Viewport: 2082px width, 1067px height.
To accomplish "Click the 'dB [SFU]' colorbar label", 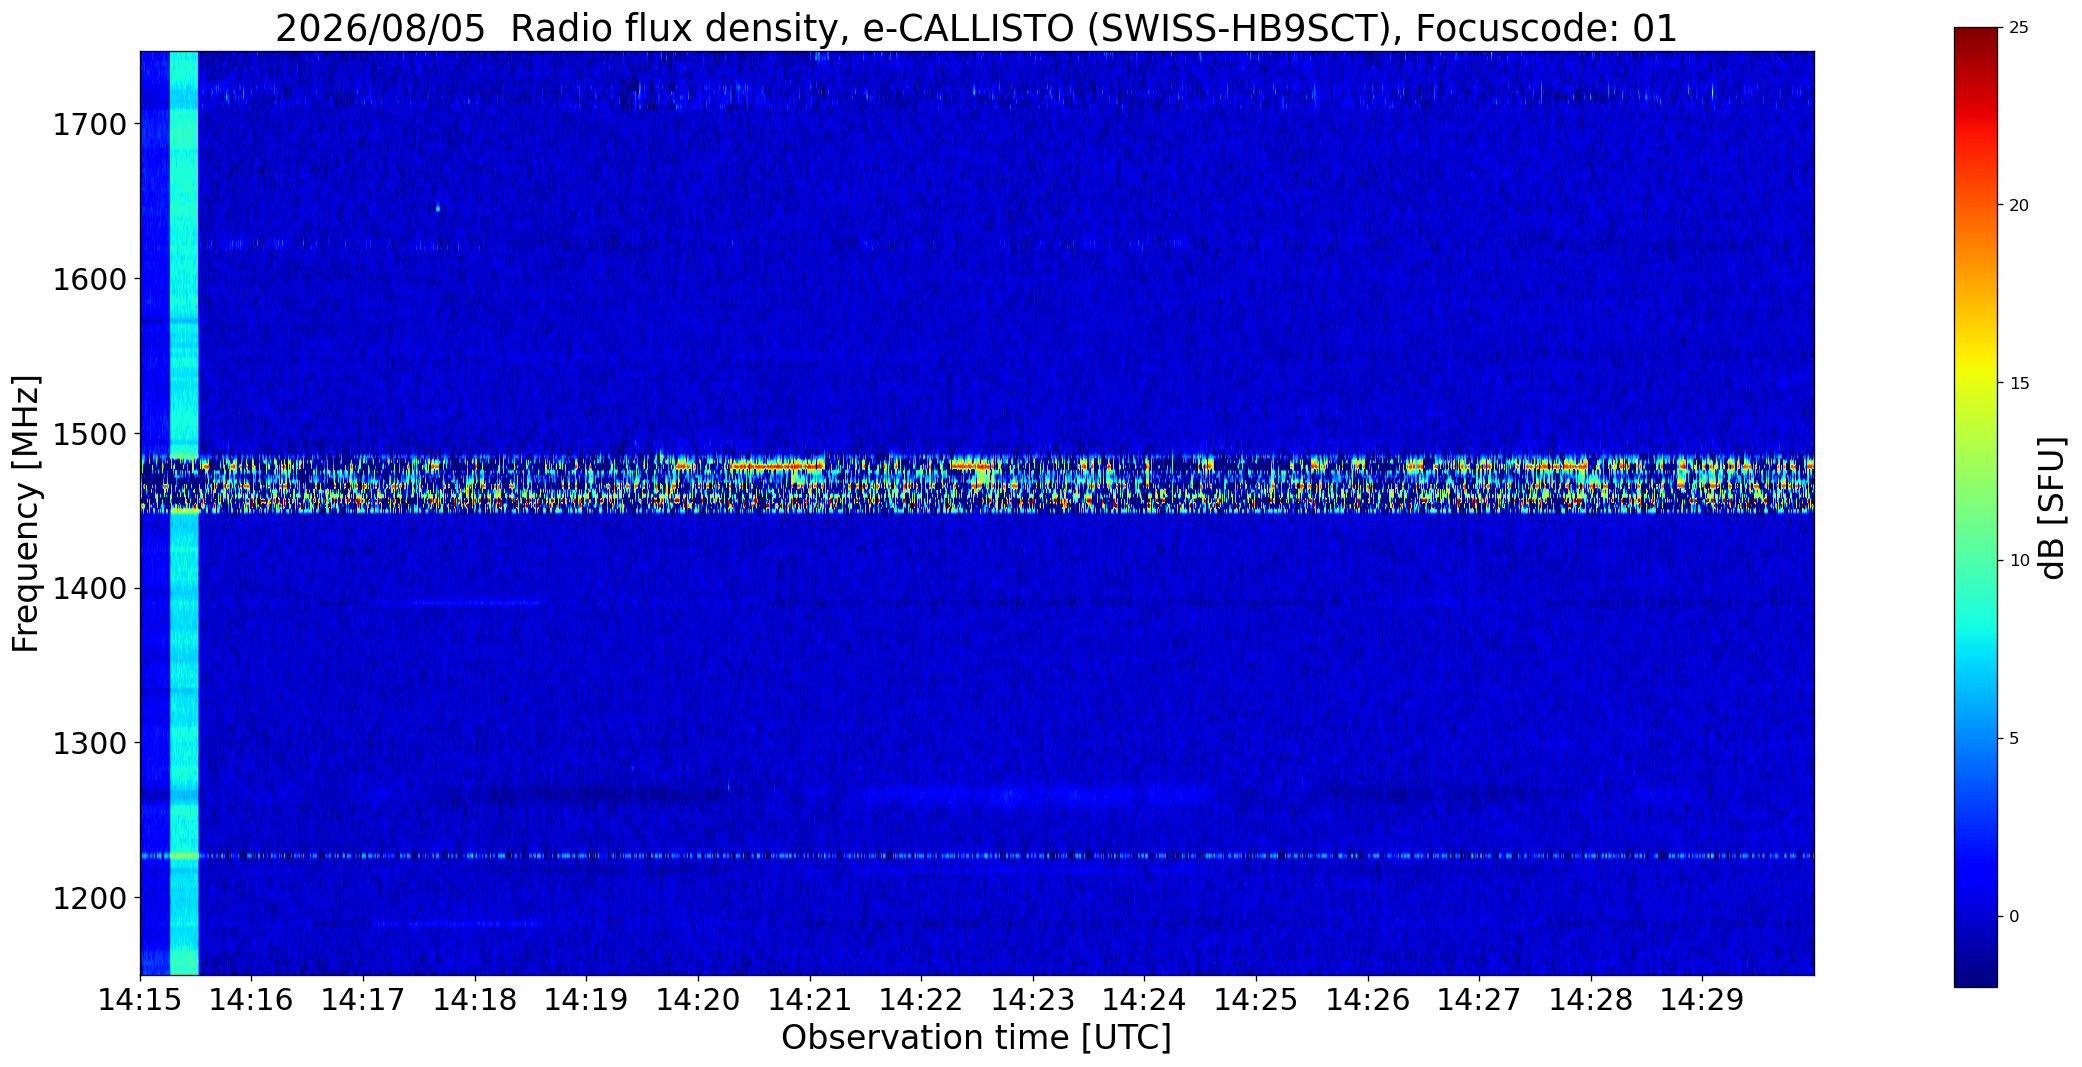I will (2052, 508).
